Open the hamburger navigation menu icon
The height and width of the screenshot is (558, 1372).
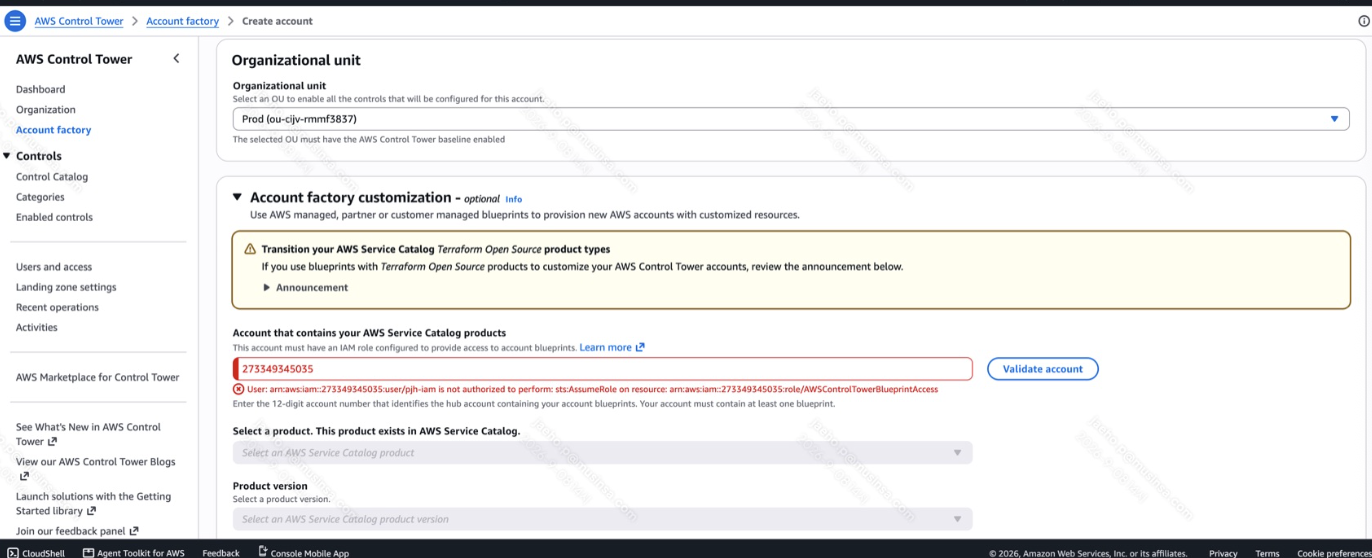pyautogui.click(x=15, y=21)
